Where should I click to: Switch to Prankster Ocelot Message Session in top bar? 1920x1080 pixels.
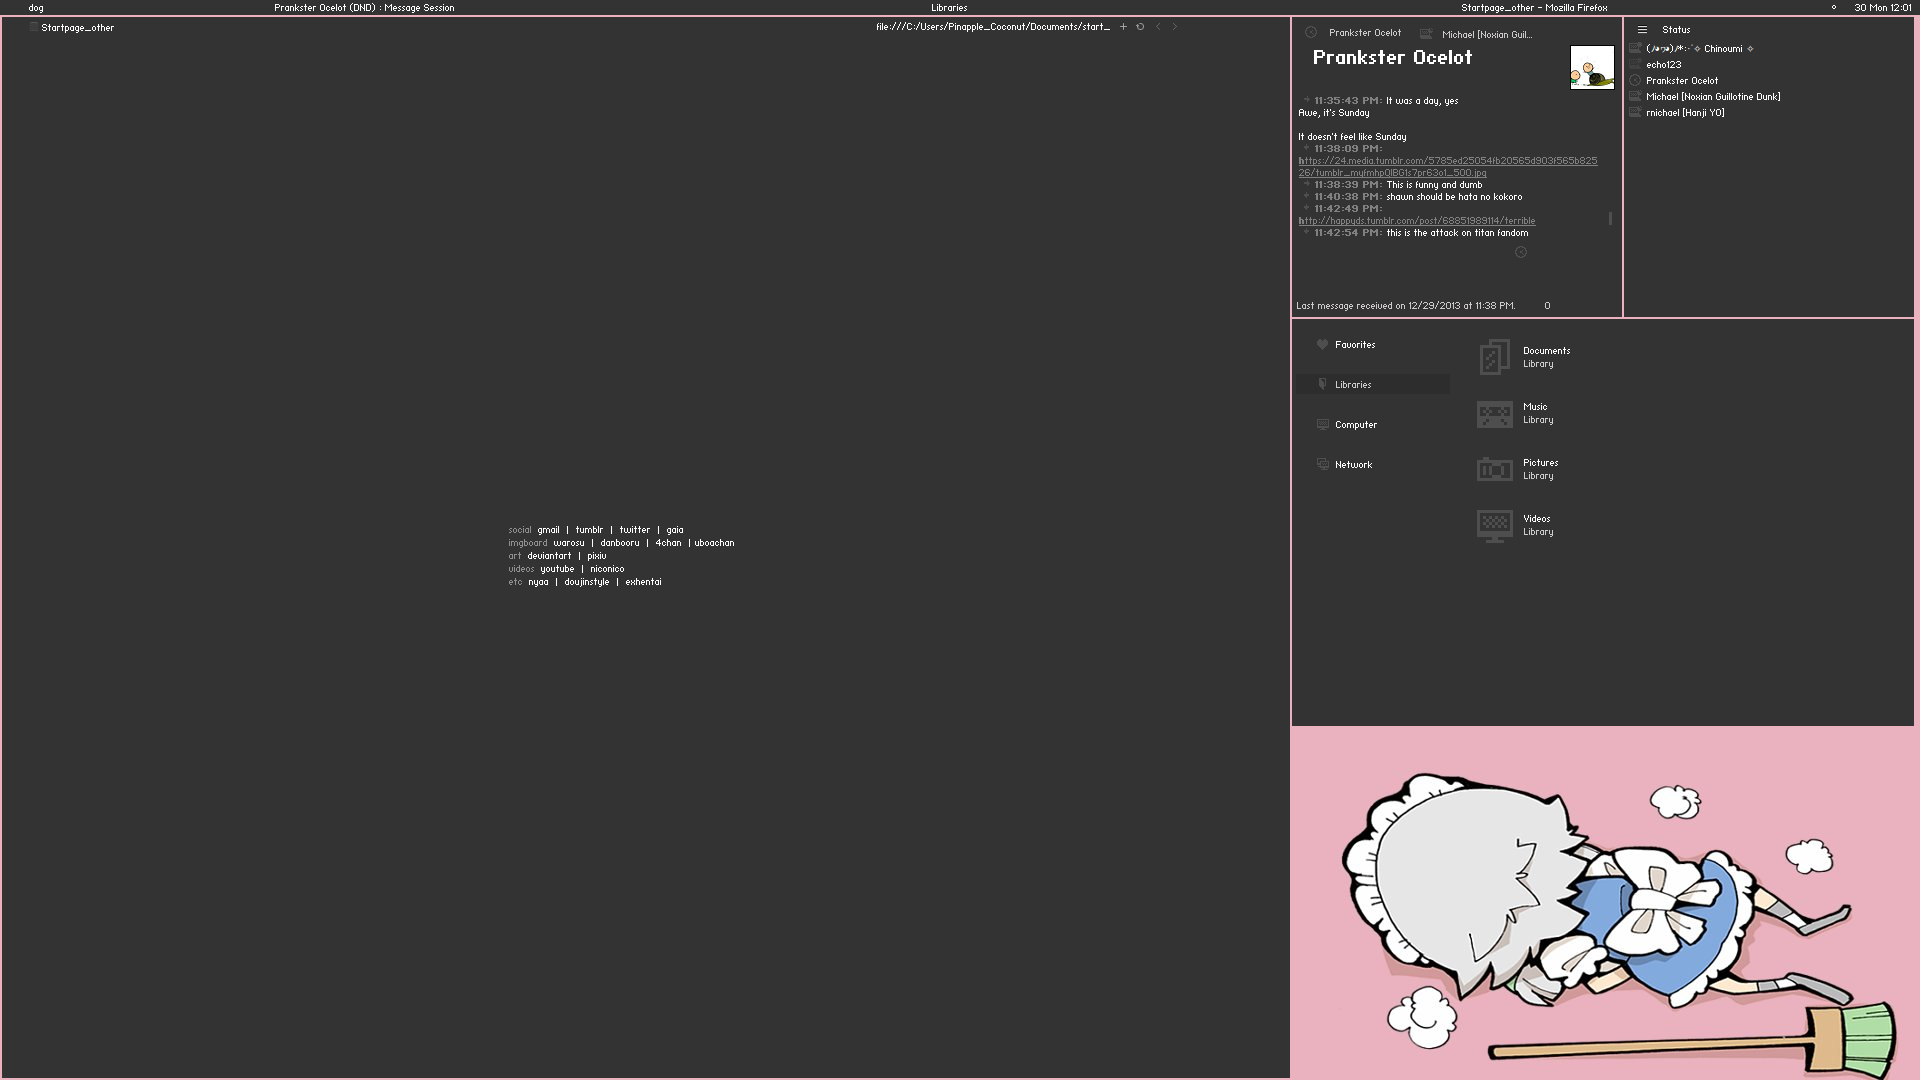(x=364, y=8)
